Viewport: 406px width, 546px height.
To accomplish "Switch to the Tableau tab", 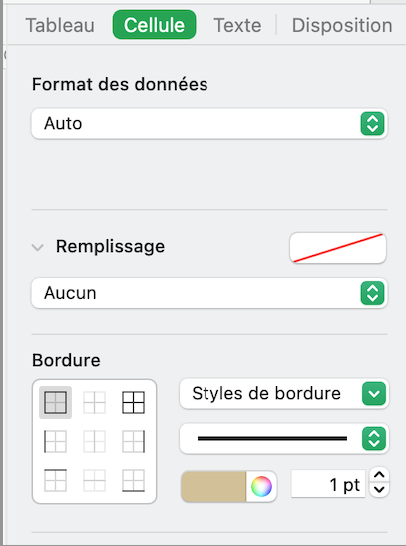I will coord(60,25).
